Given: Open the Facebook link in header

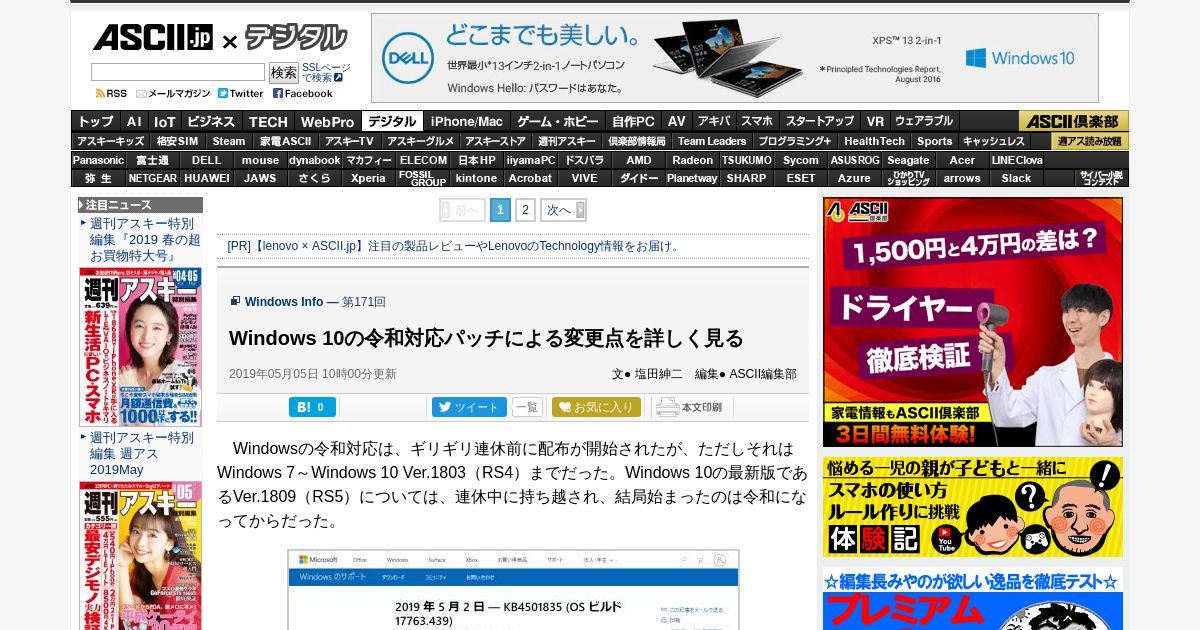Looking at the screenshot, I should (x=303, y=93).
